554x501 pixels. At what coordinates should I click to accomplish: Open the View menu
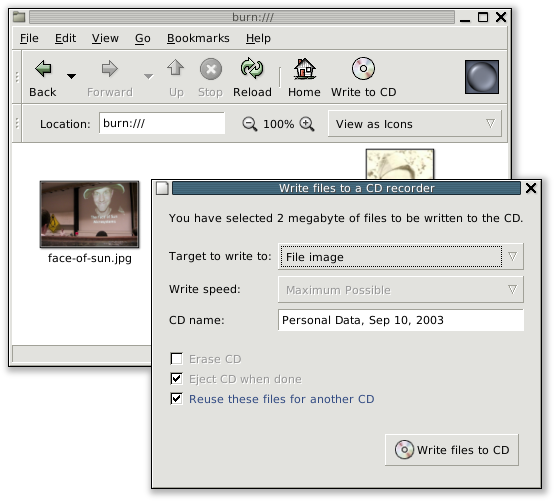pyautogui.click(x=105, y=38)
